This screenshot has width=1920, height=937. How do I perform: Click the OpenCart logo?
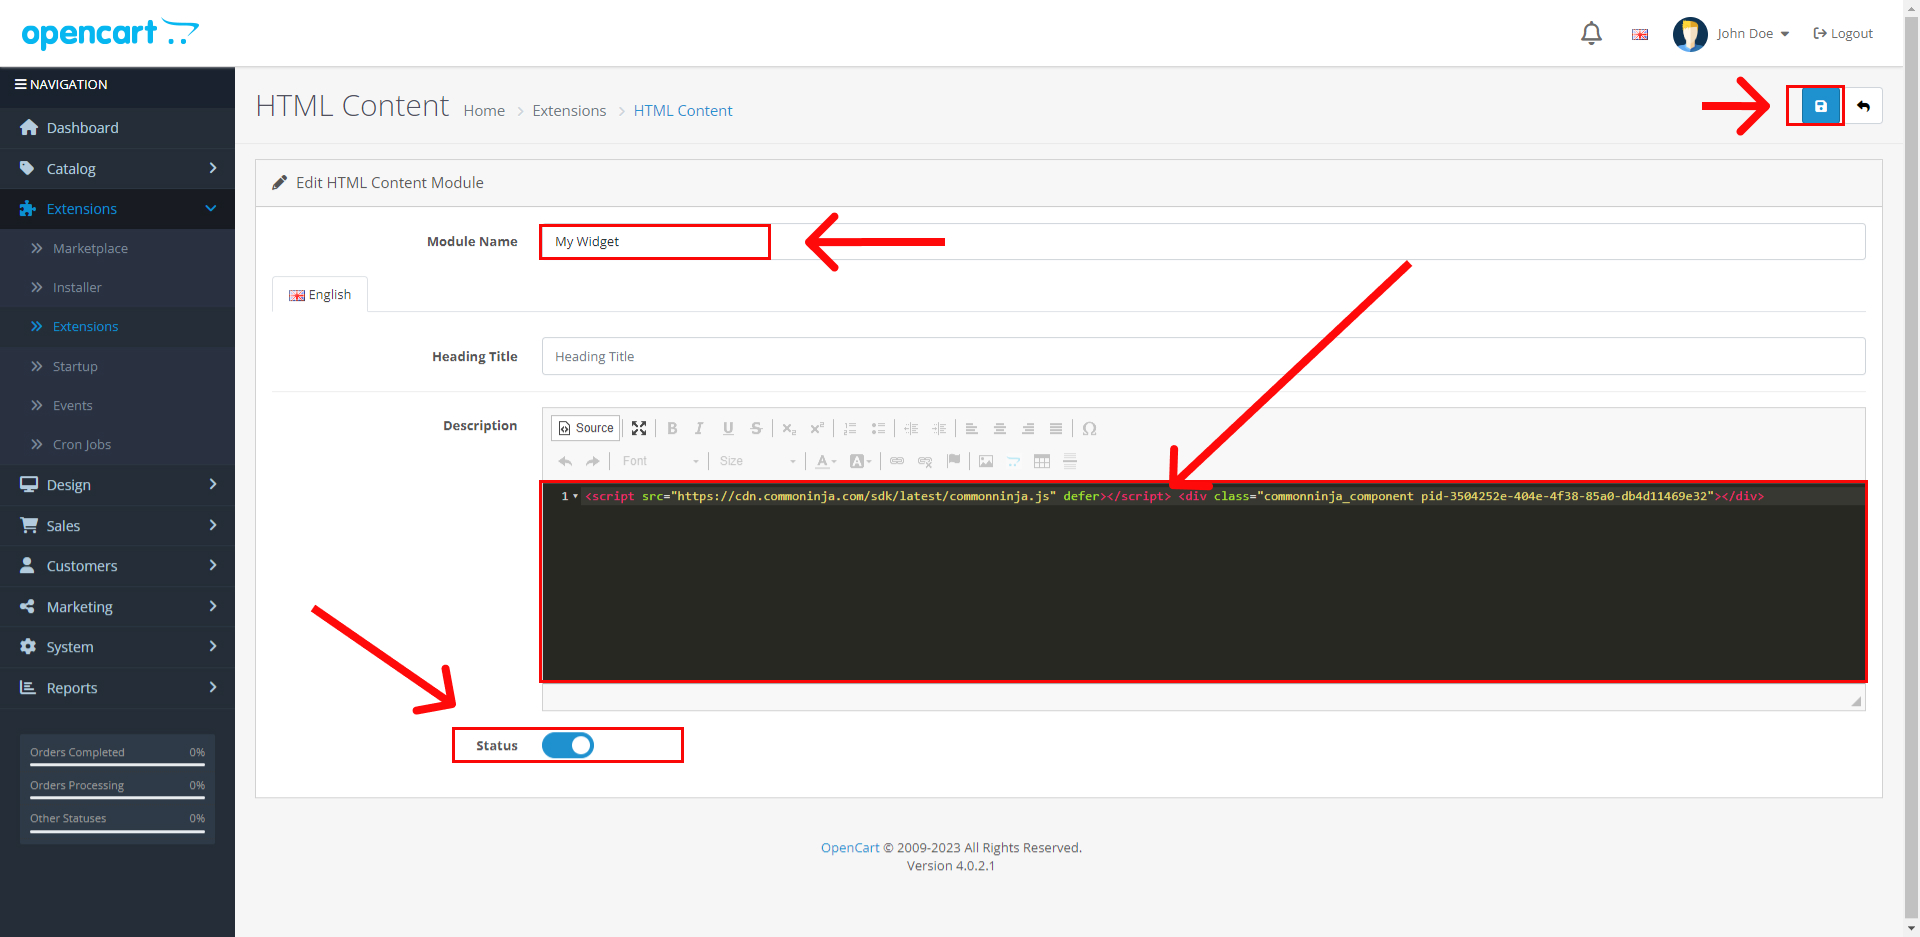110,34
